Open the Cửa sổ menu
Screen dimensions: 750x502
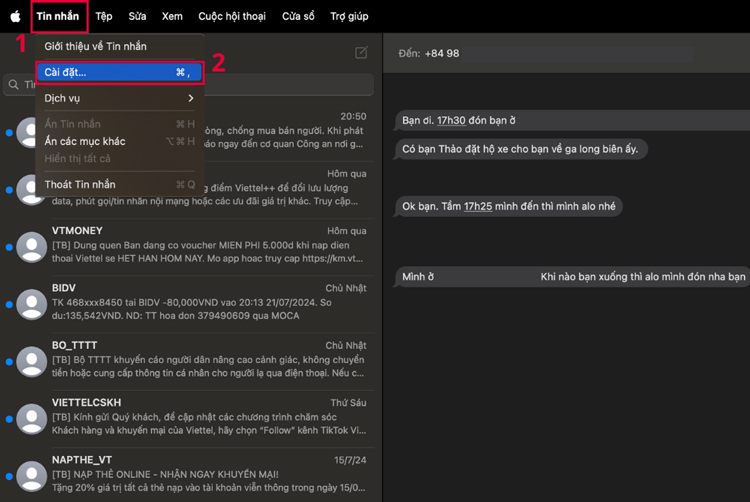[298, 16]
